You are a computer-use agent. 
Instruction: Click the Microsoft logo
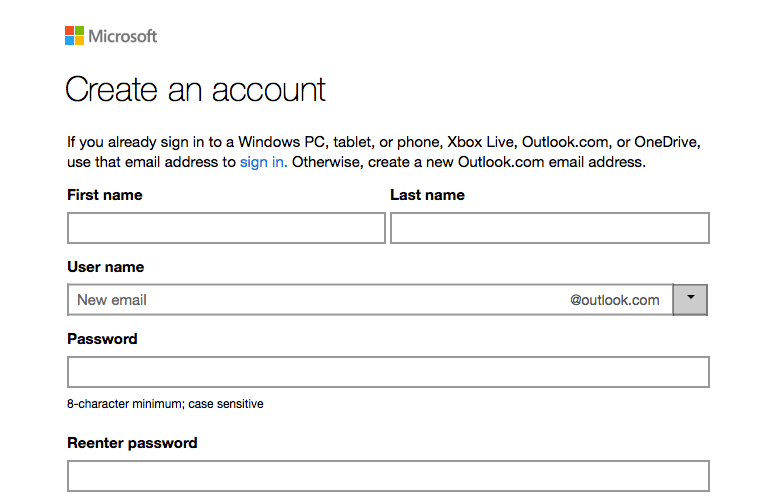tap(111, 36)
